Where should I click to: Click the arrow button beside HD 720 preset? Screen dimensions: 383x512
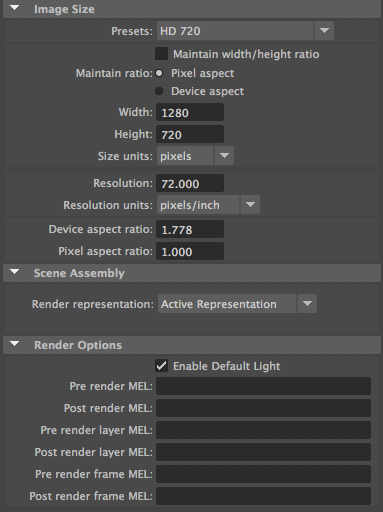pos(324,31)
